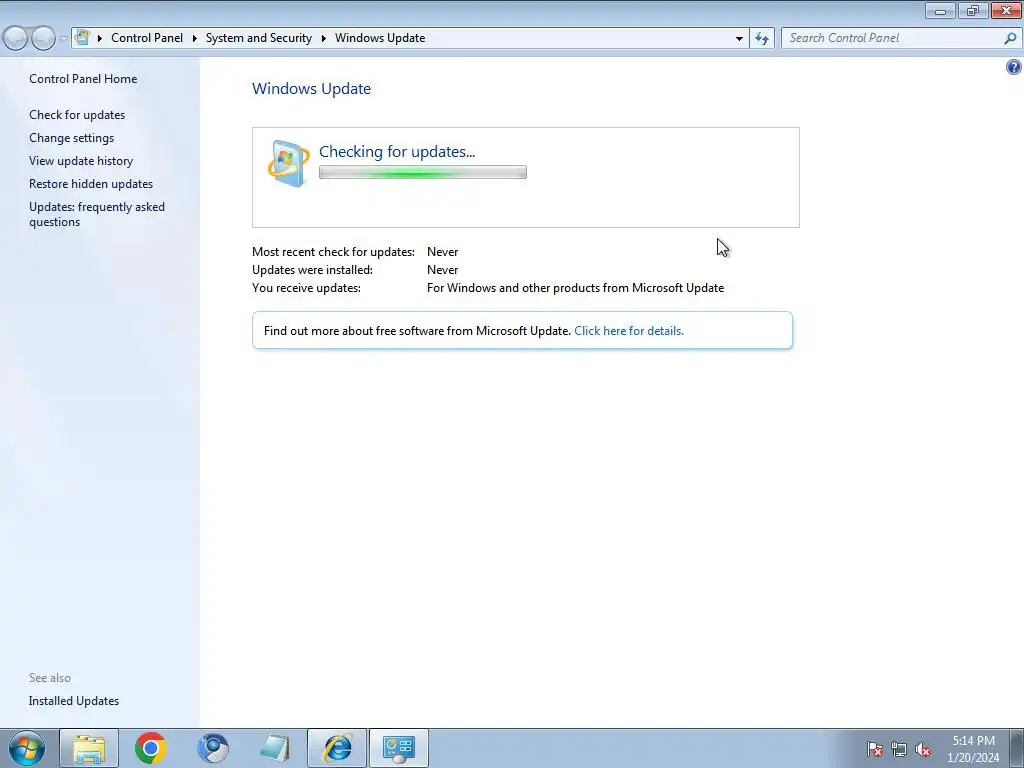Expand the arrow before Control Panel breadcrumb
Screen dimensions: 1024x768
coord(100,38)
